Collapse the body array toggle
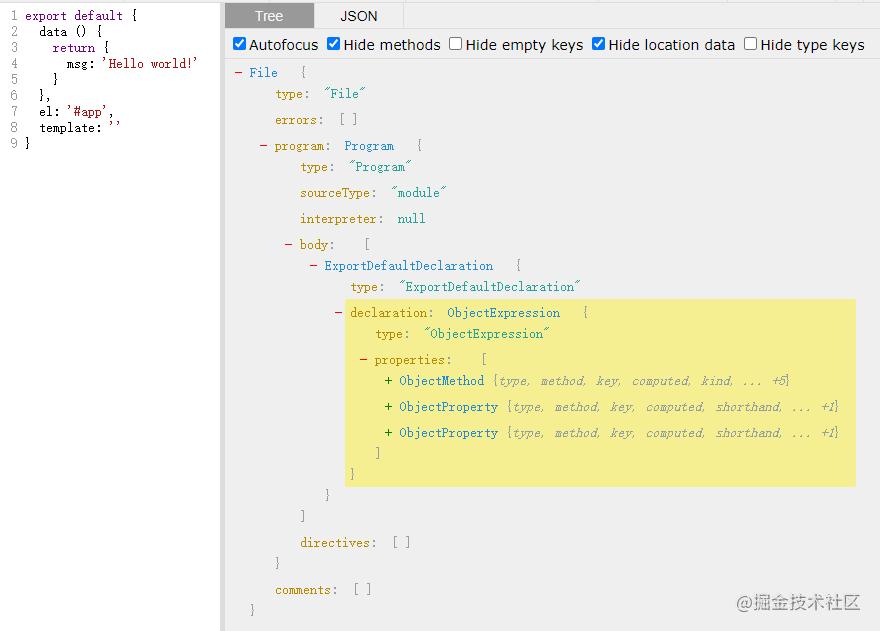 coord(288,245)
